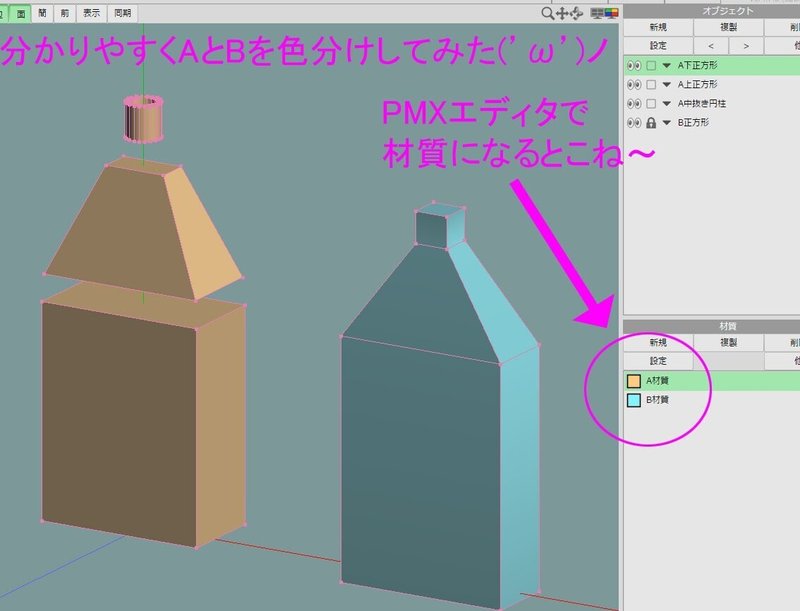The width and height of the screenshot is (800, 611).
Task: Toggle visibility eyes of A中抜き円柱
Action: [x=634, y=104]
